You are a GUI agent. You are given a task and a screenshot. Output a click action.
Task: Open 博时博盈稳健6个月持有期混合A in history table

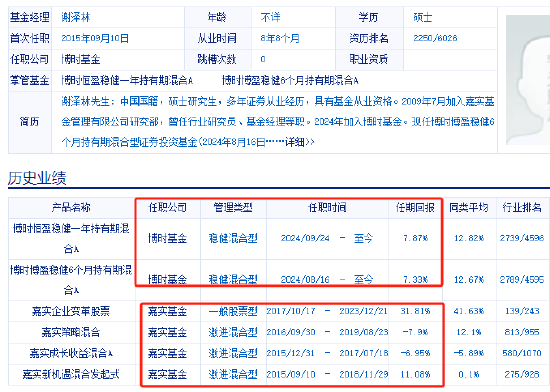tap(71, 280)
